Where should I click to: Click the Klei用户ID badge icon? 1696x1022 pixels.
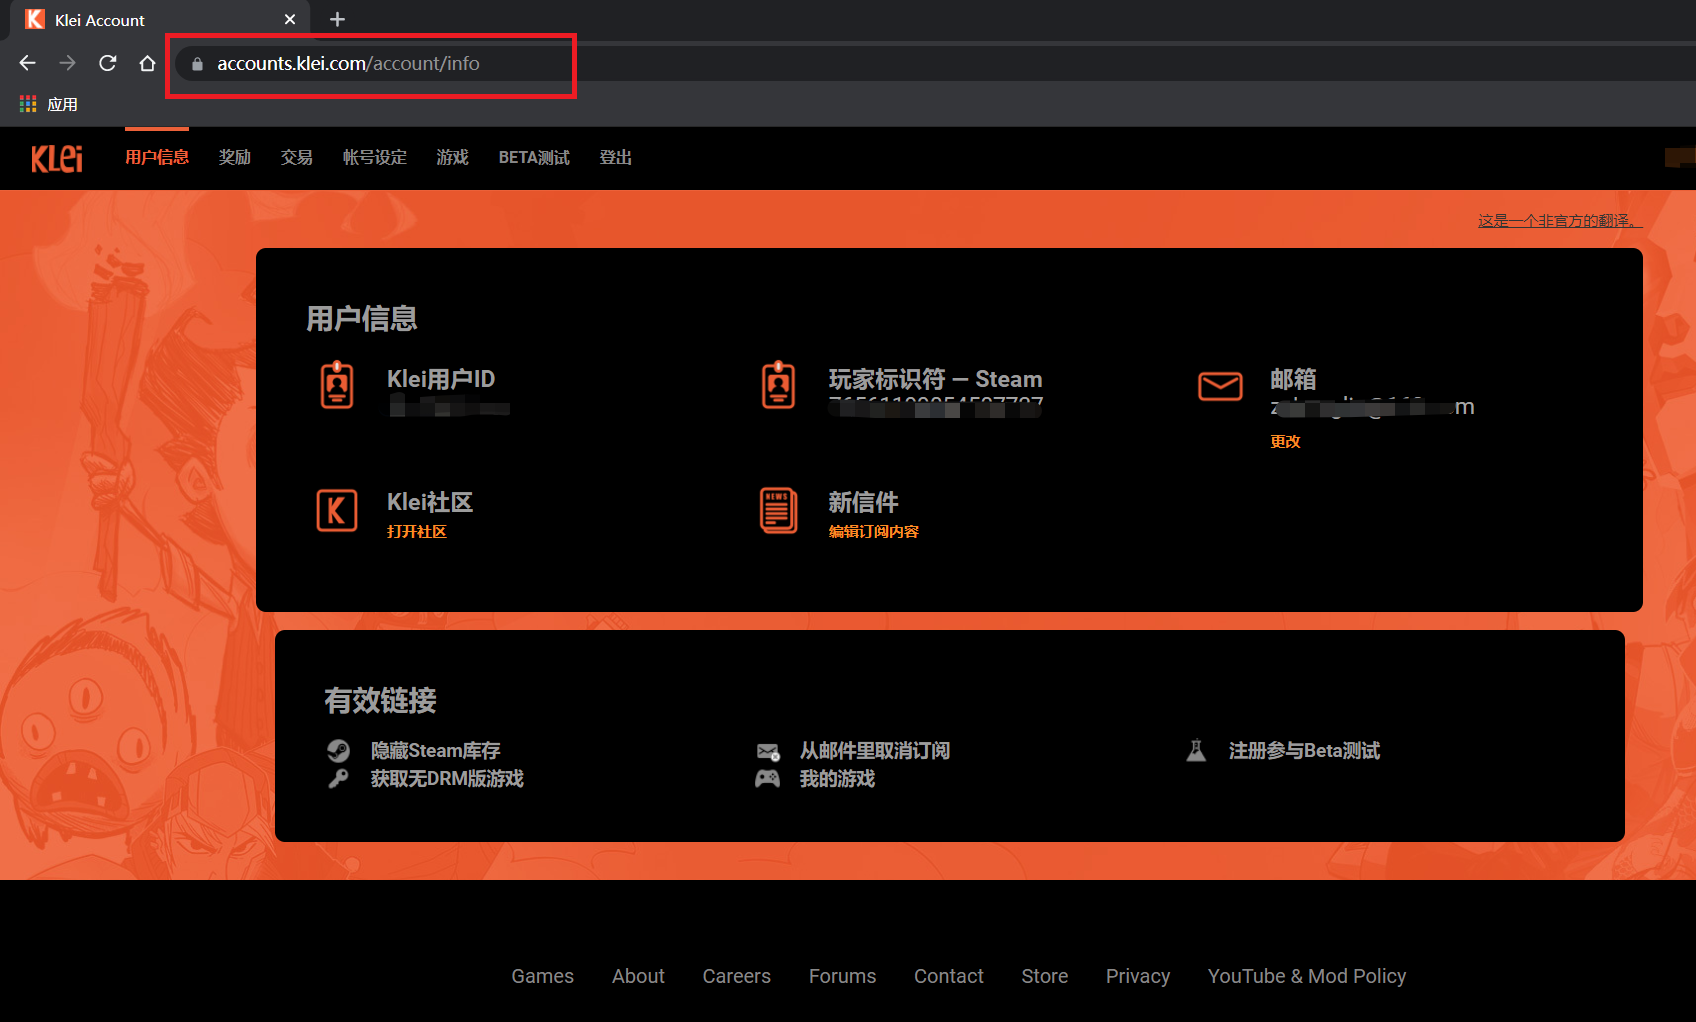[x=337, y=385]
